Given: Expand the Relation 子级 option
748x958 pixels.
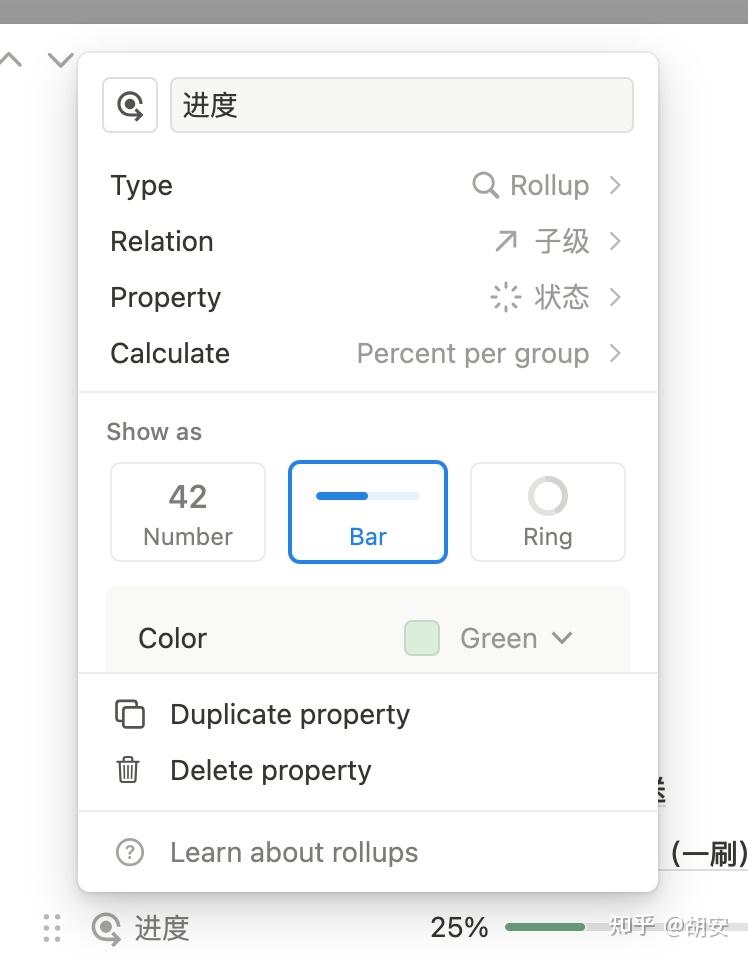Looking at the screenshot, I should pos(558,241).
